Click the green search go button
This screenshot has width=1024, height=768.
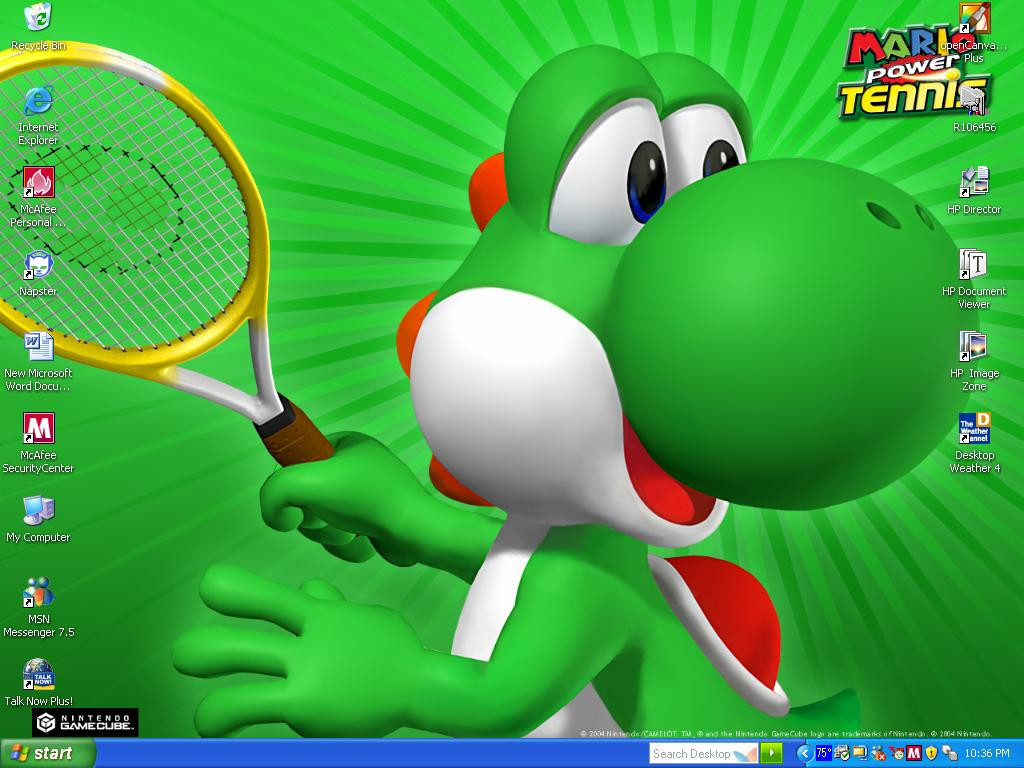click(771, 754)
